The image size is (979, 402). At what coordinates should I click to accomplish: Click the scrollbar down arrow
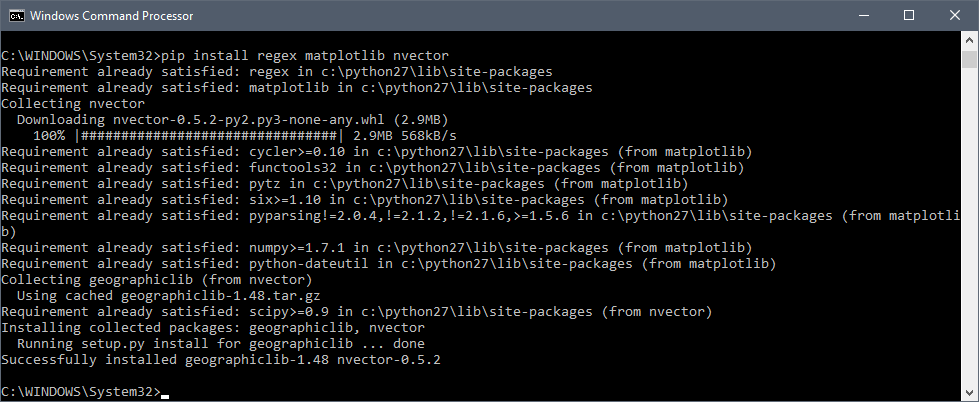[969, 393]
